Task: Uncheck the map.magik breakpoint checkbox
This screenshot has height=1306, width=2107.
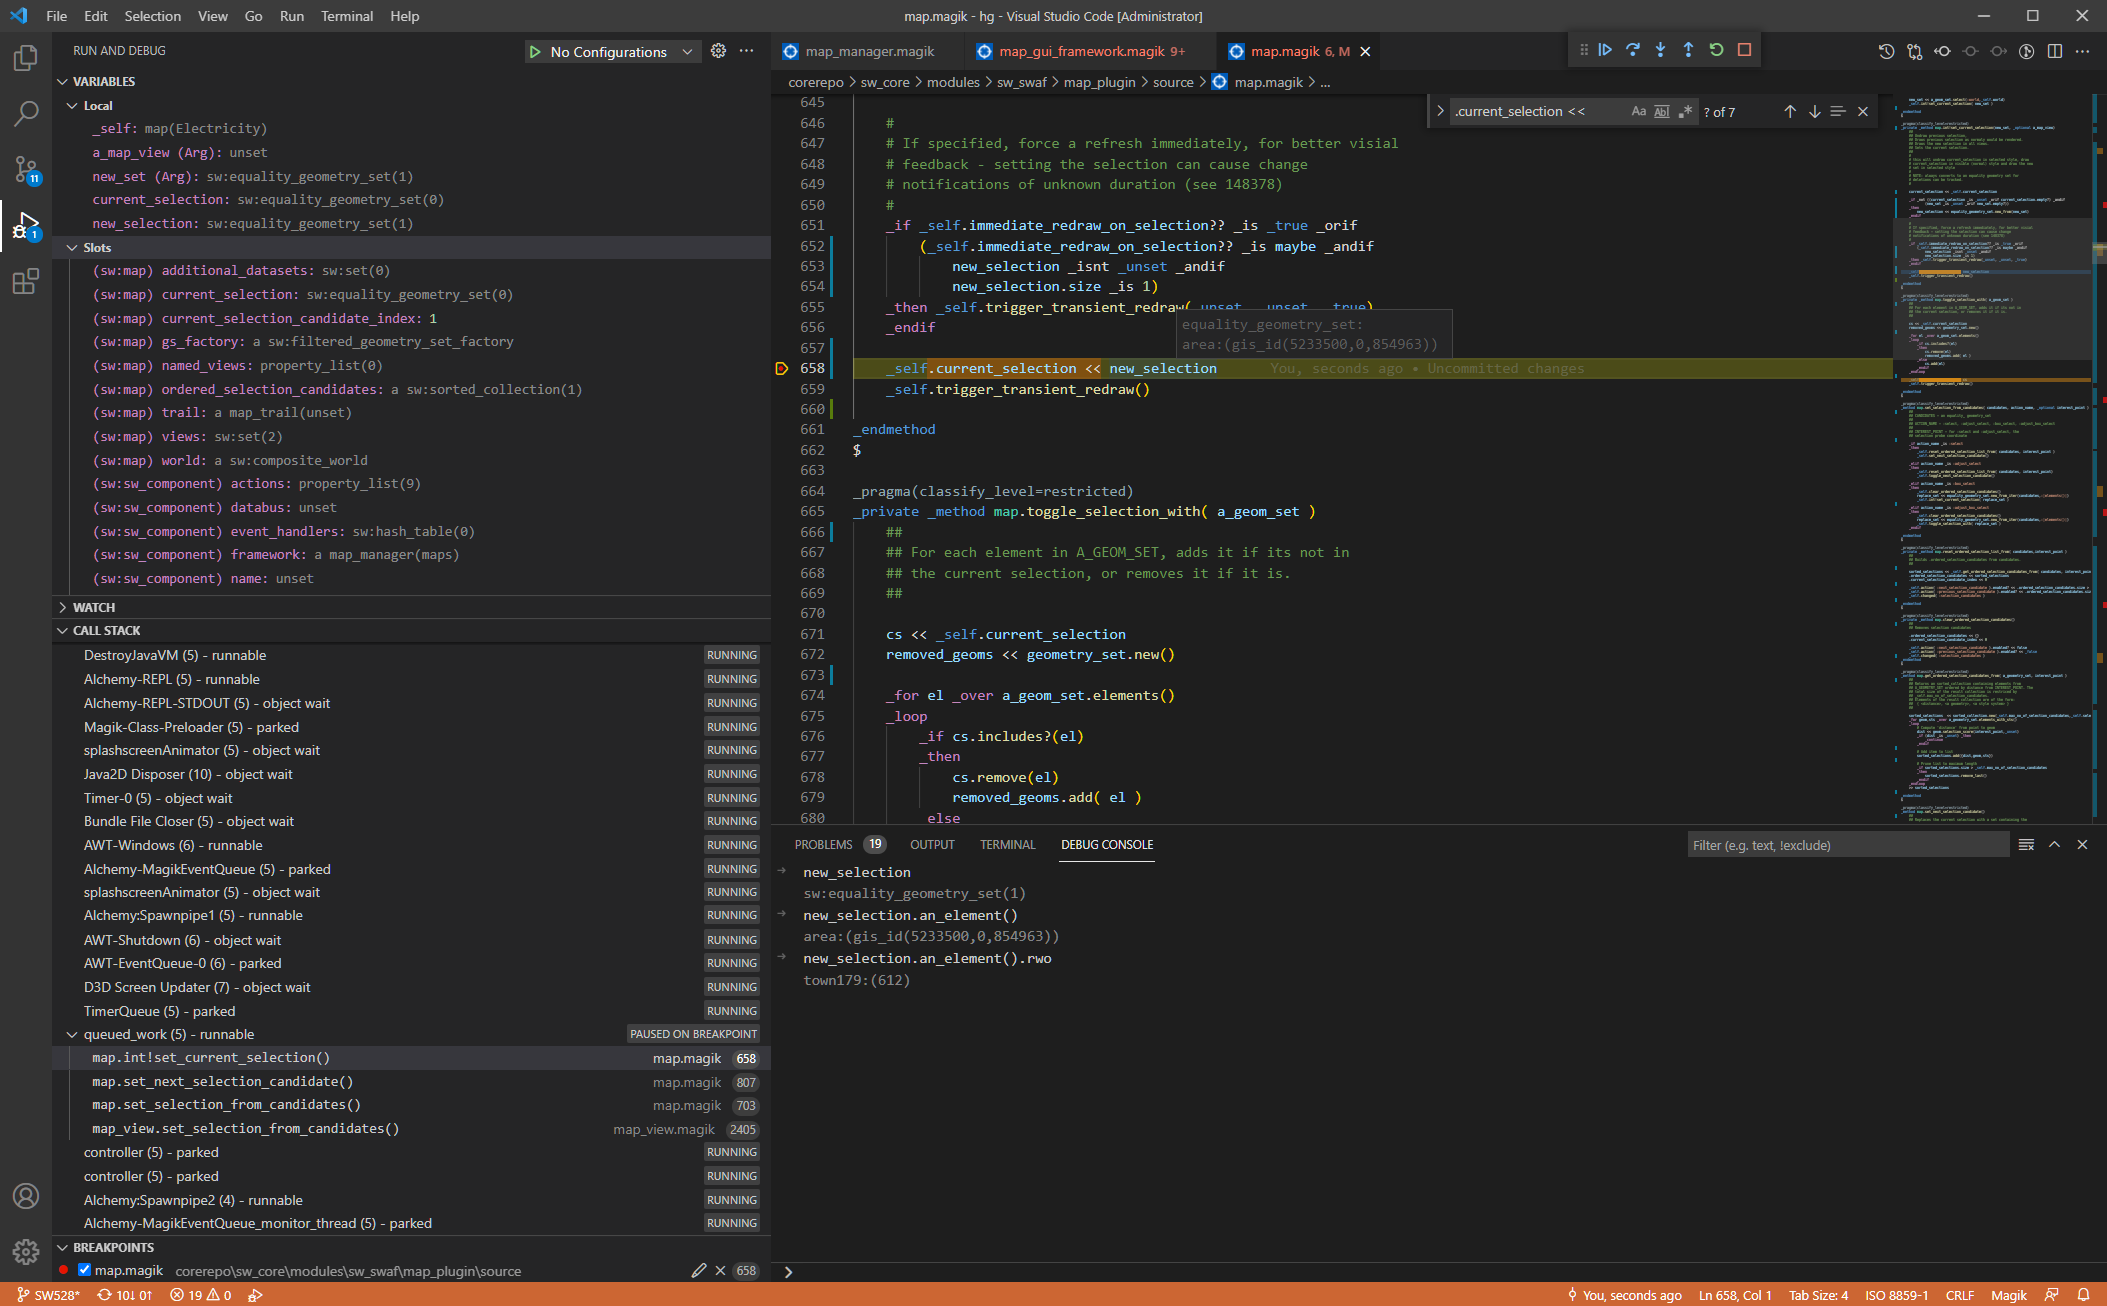Action: click(85, 1270)
